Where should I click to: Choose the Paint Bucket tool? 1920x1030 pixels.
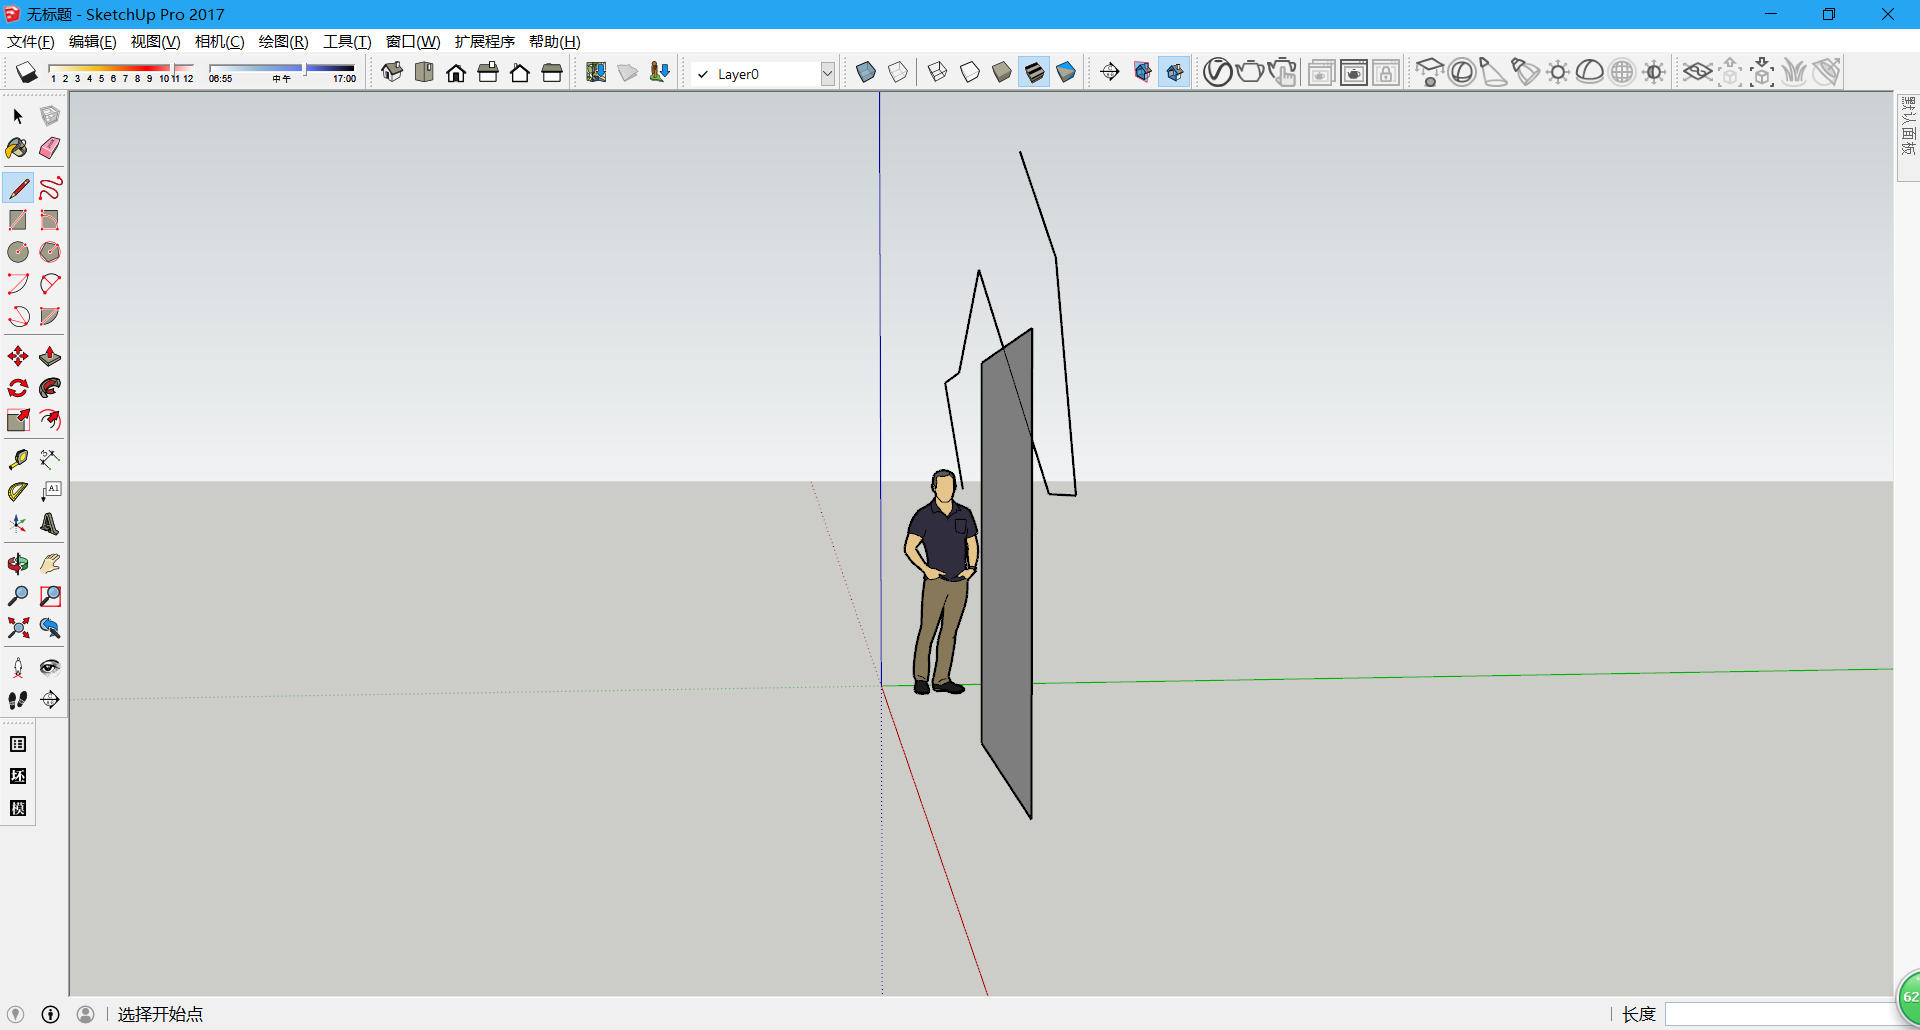click(x=17, y=148)
